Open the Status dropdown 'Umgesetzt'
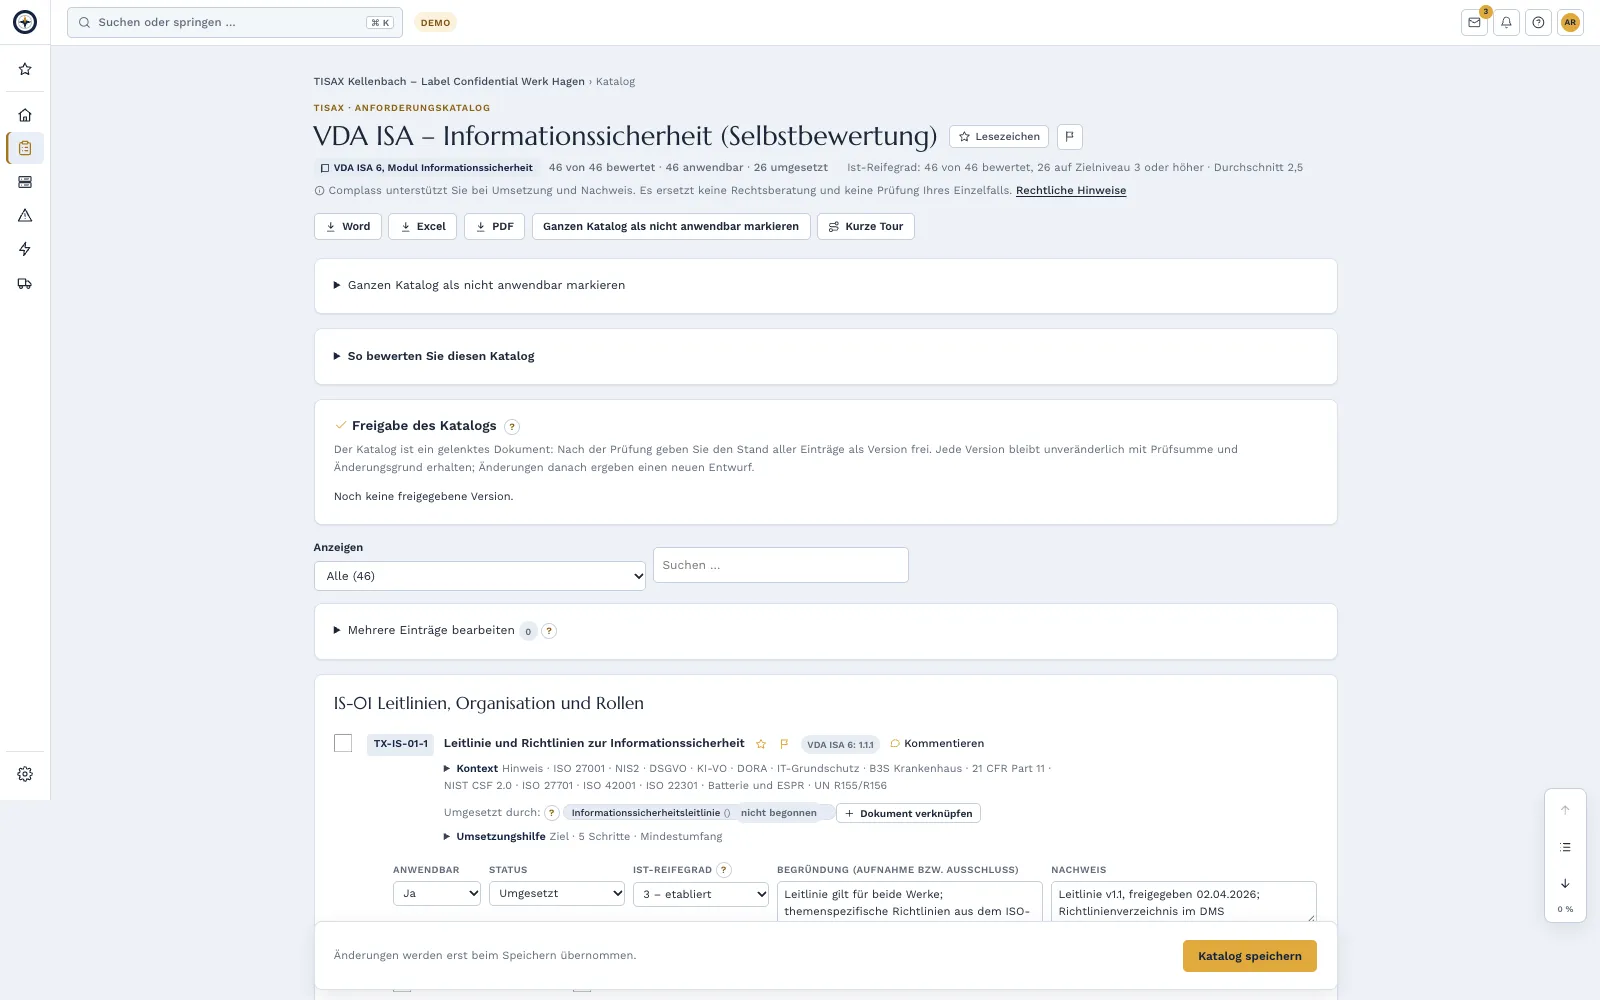 coord(557,894)
